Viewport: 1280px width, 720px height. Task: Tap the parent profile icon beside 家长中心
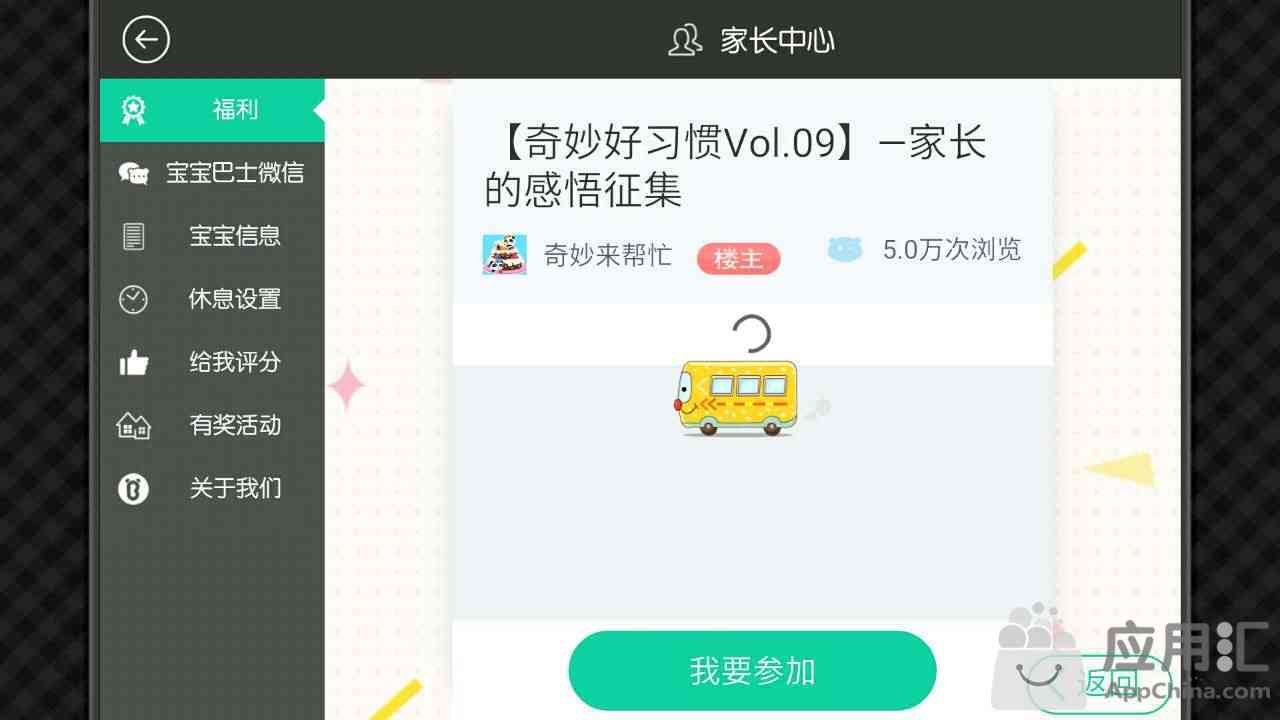click(x=685, y=40)
